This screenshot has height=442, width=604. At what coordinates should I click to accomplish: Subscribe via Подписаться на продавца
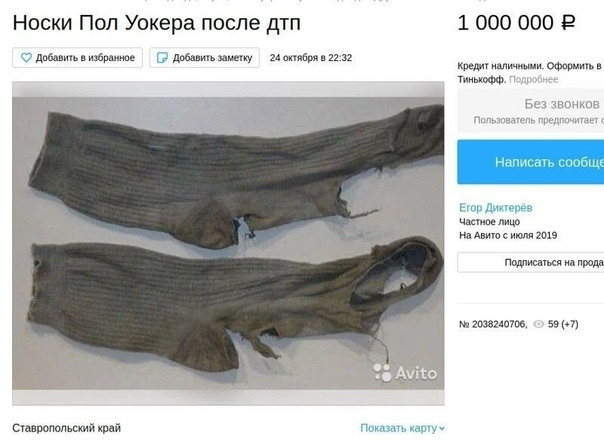pyautogui.click(x=531, y=262)
